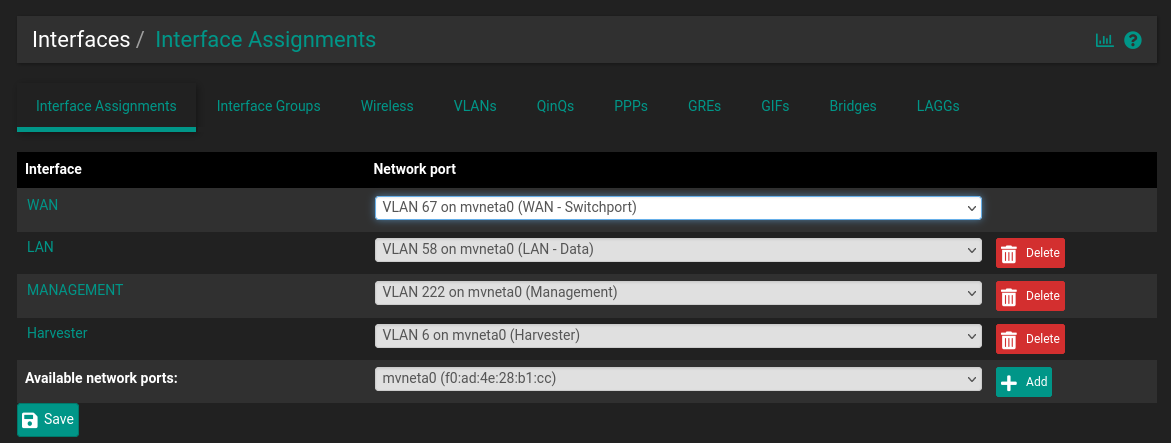Open the Harvester interface link
This screenshot has width=1171, height=443.
click(58, 332)
